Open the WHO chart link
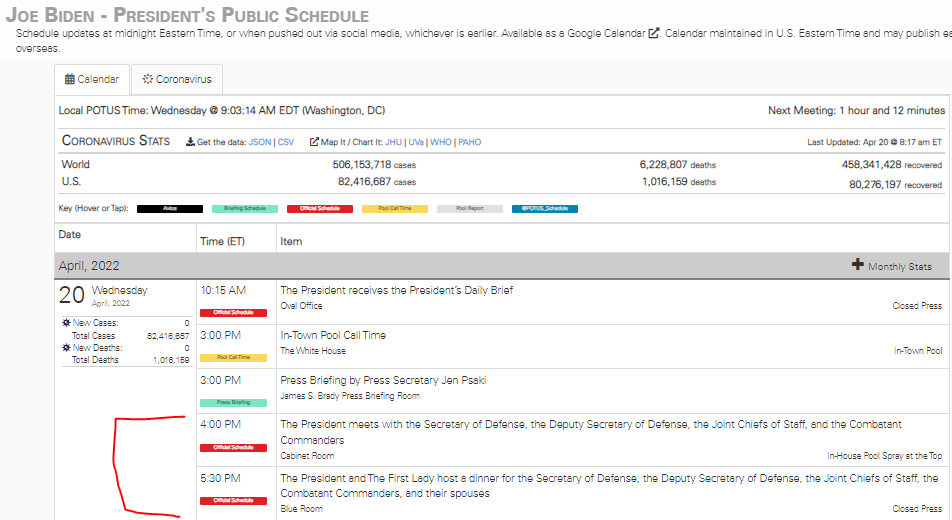Screen dimensions: 952x520 [x=441, y=142]
